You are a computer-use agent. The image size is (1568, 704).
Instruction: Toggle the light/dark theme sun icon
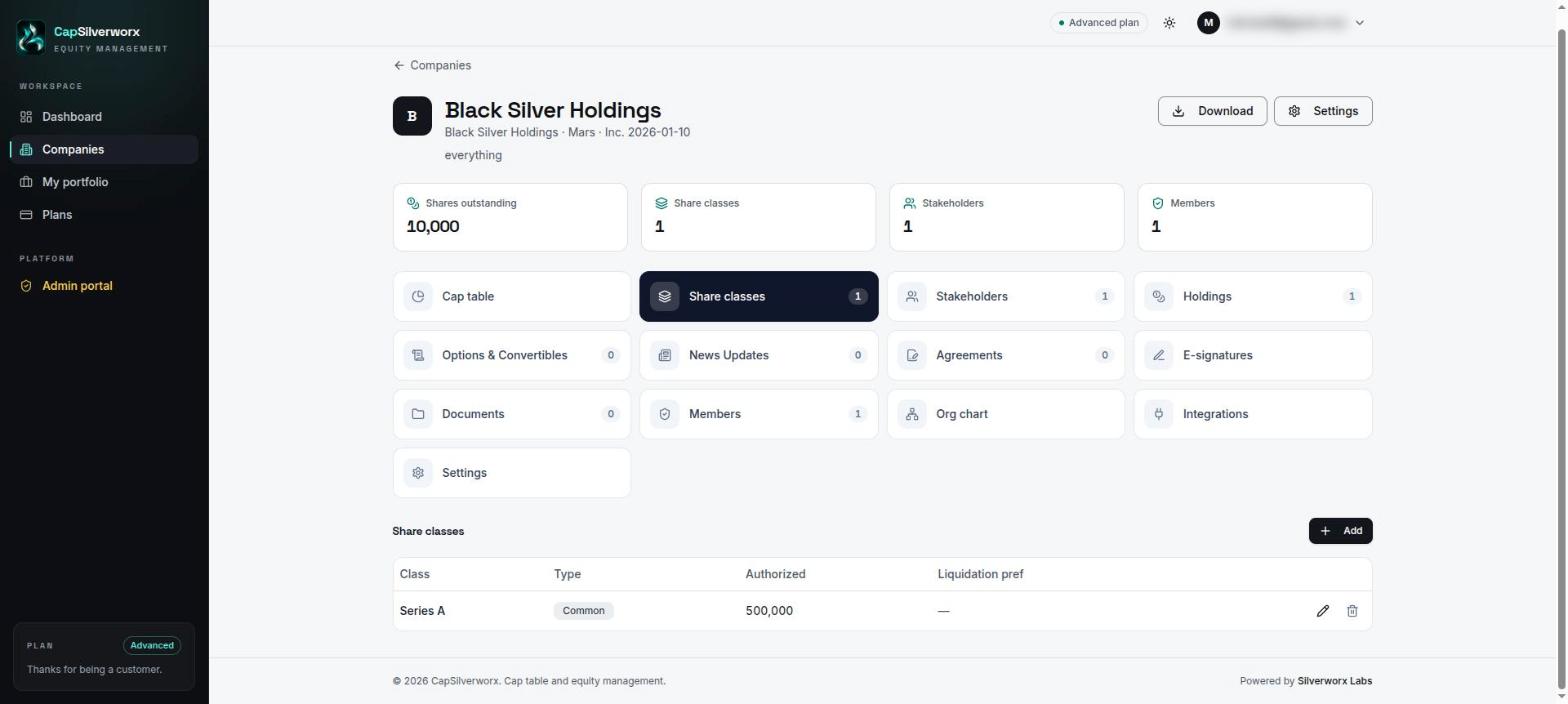click(x=1169, y=23)
